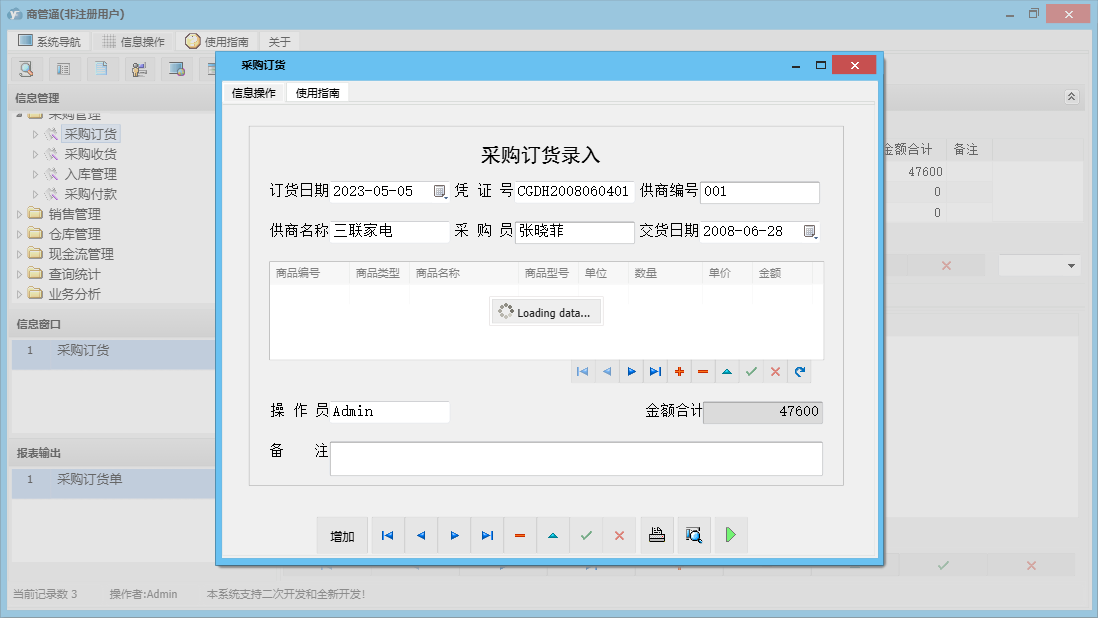Collapse the right panel using the chevron
This screenshot has height=618, width=1098.
(x=1070, y=97)
